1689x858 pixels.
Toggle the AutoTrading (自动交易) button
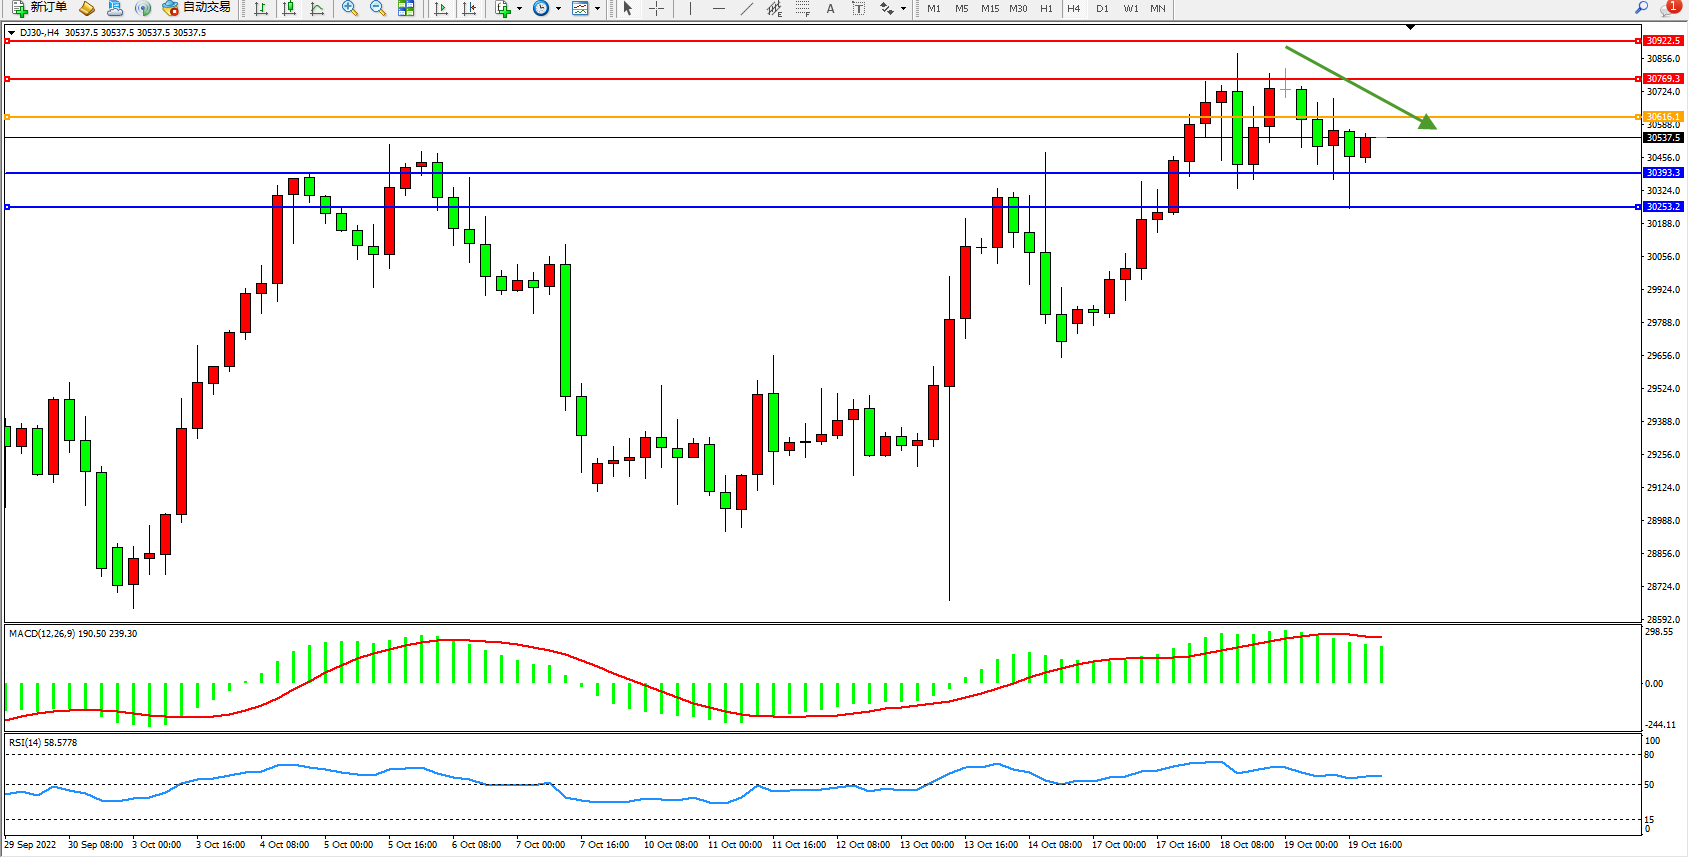coord(197,8)
